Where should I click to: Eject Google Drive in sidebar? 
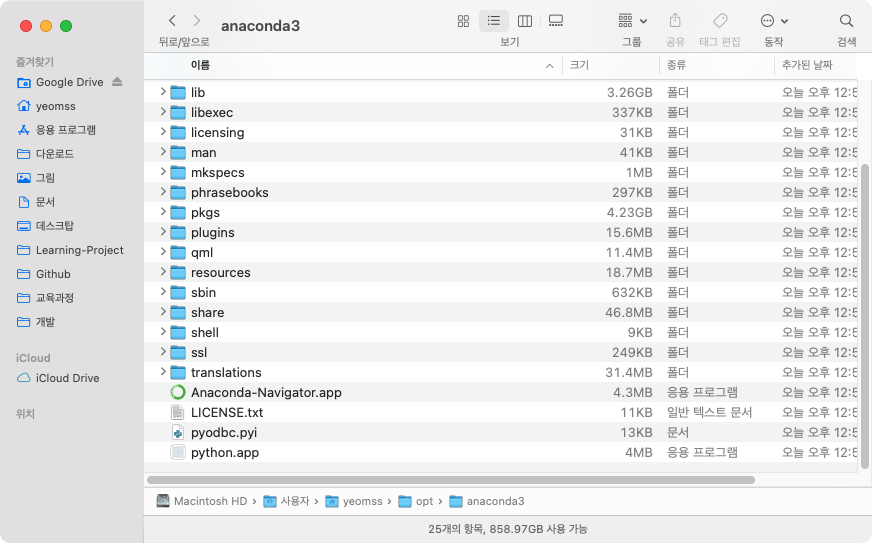point(117,82)
